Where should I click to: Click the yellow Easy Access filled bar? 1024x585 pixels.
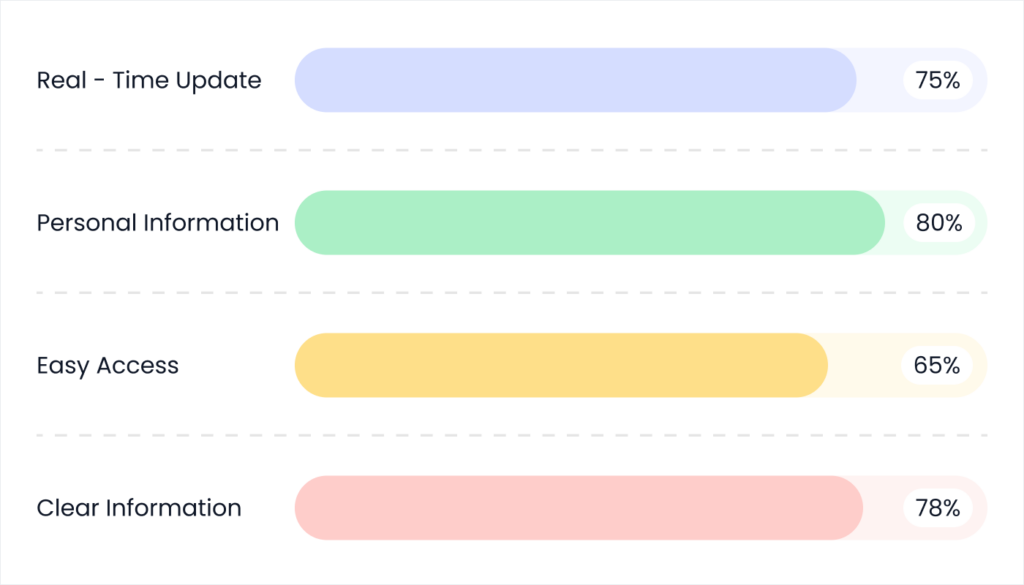[561, 365]
